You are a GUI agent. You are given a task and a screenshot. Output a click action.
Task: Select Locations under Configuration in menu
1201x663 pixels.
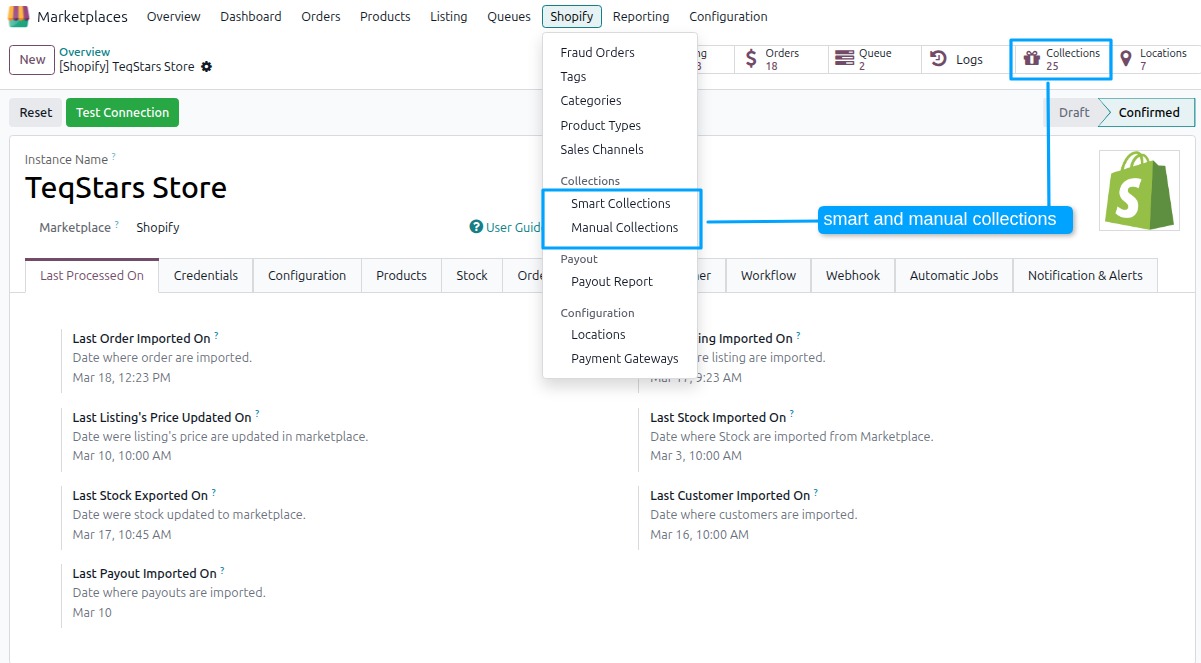coord(620,334)
